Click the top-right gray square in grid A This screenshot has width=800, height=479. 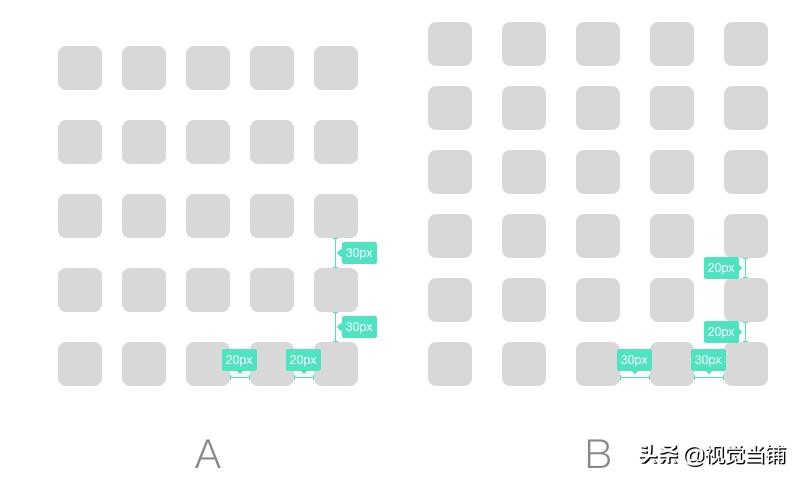[x=336, y=68]
